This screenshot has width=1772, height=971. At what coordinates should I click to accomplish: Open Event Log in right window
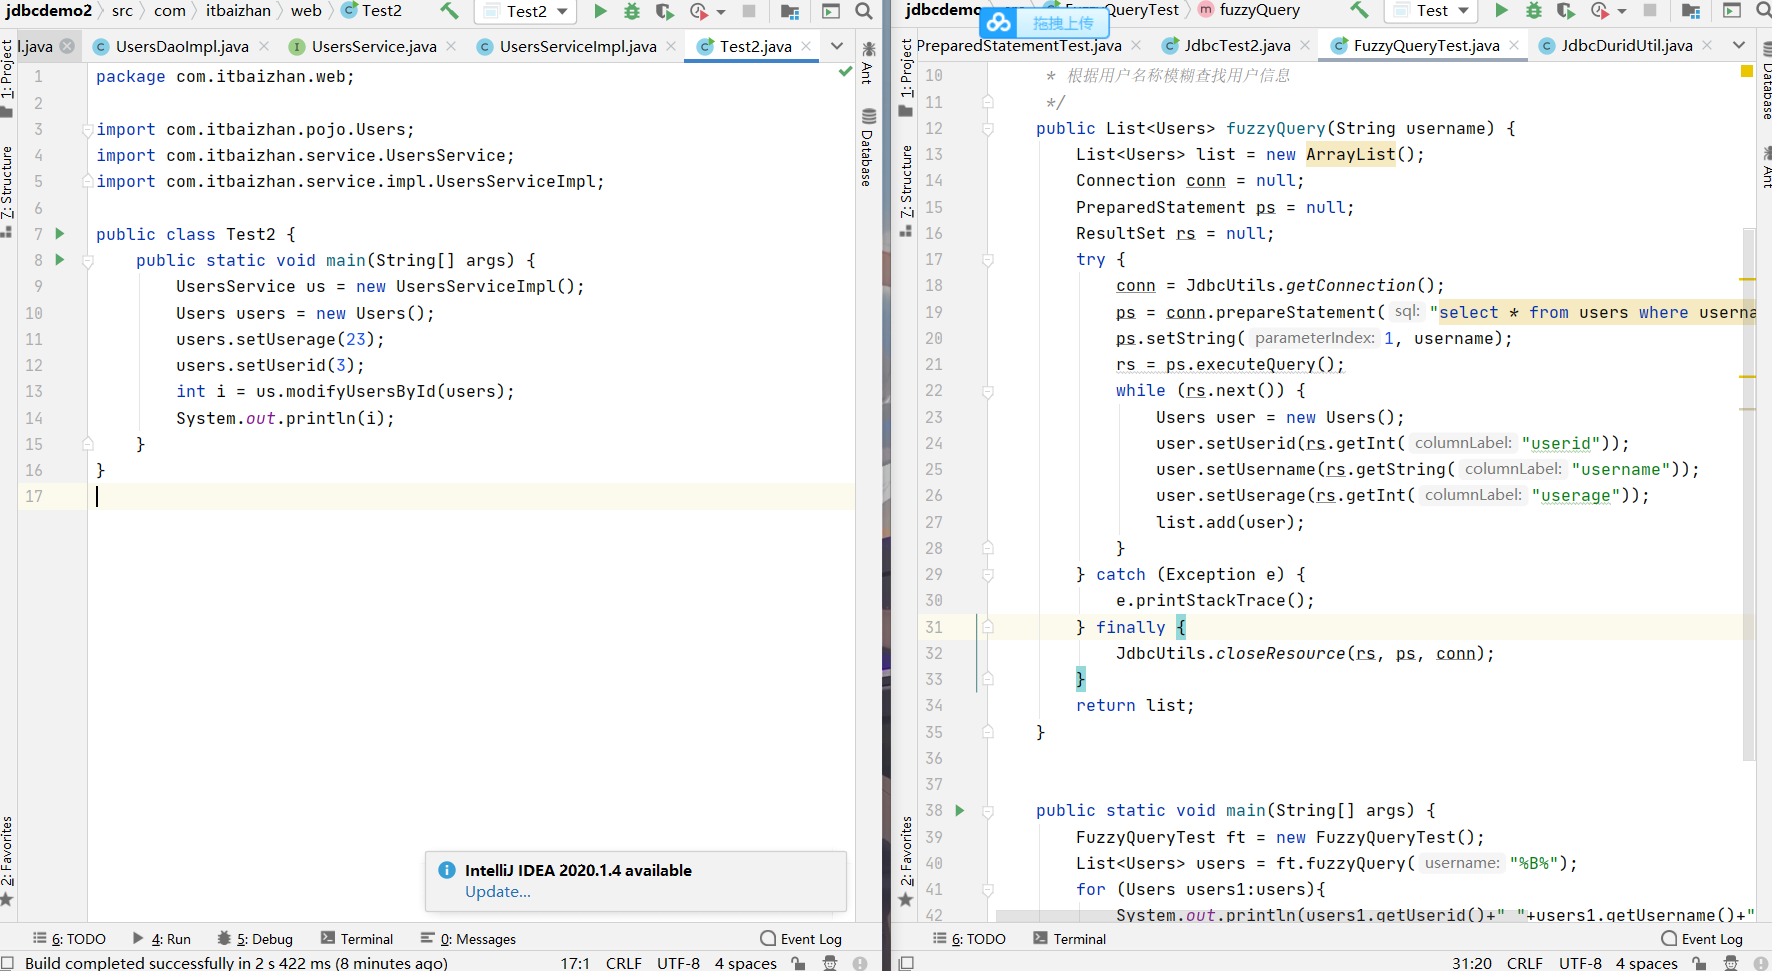[1702, 939]
